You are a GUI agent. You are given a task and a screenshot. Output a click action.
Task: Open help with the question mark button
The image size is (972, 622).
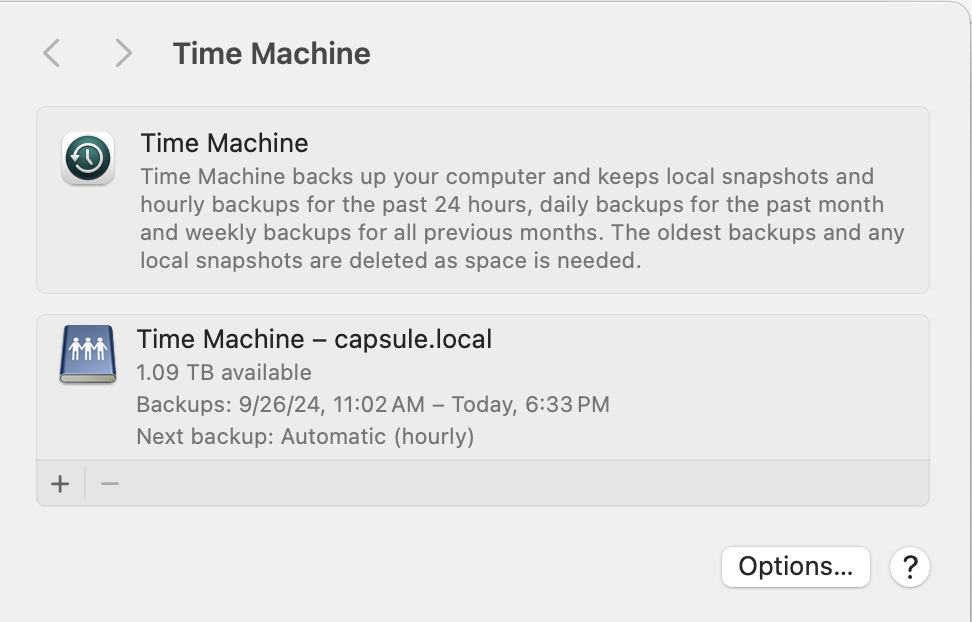coord(910,567)
